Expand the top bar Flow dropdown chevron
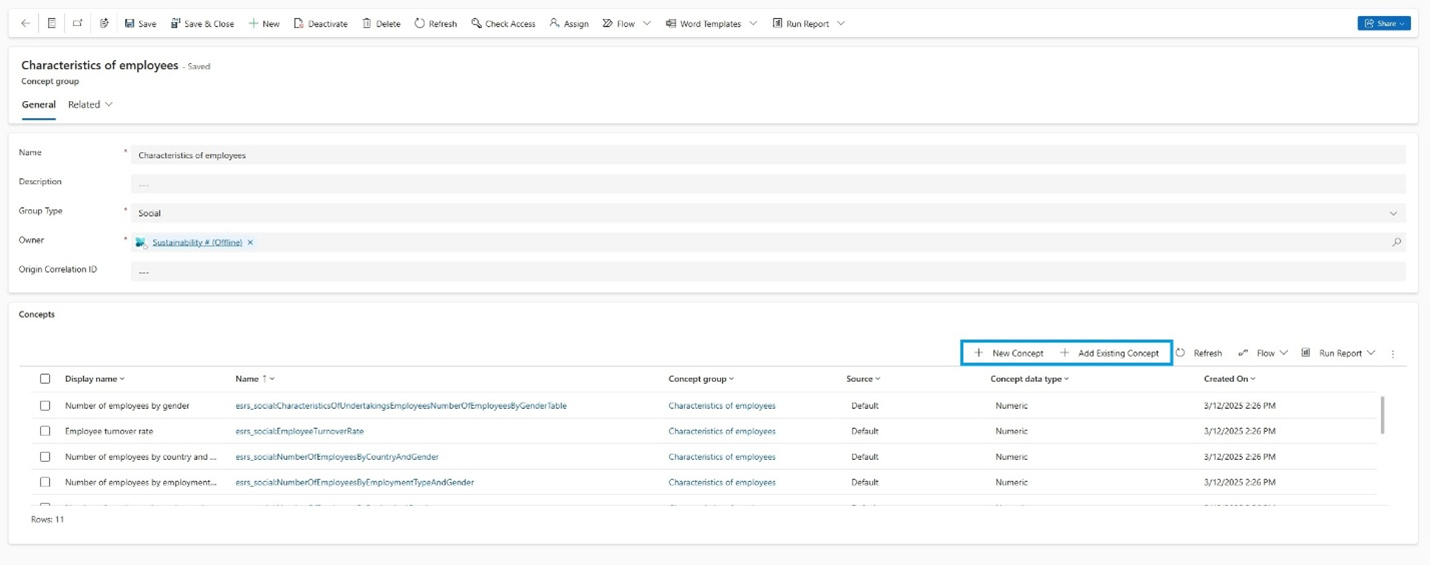 647,23
